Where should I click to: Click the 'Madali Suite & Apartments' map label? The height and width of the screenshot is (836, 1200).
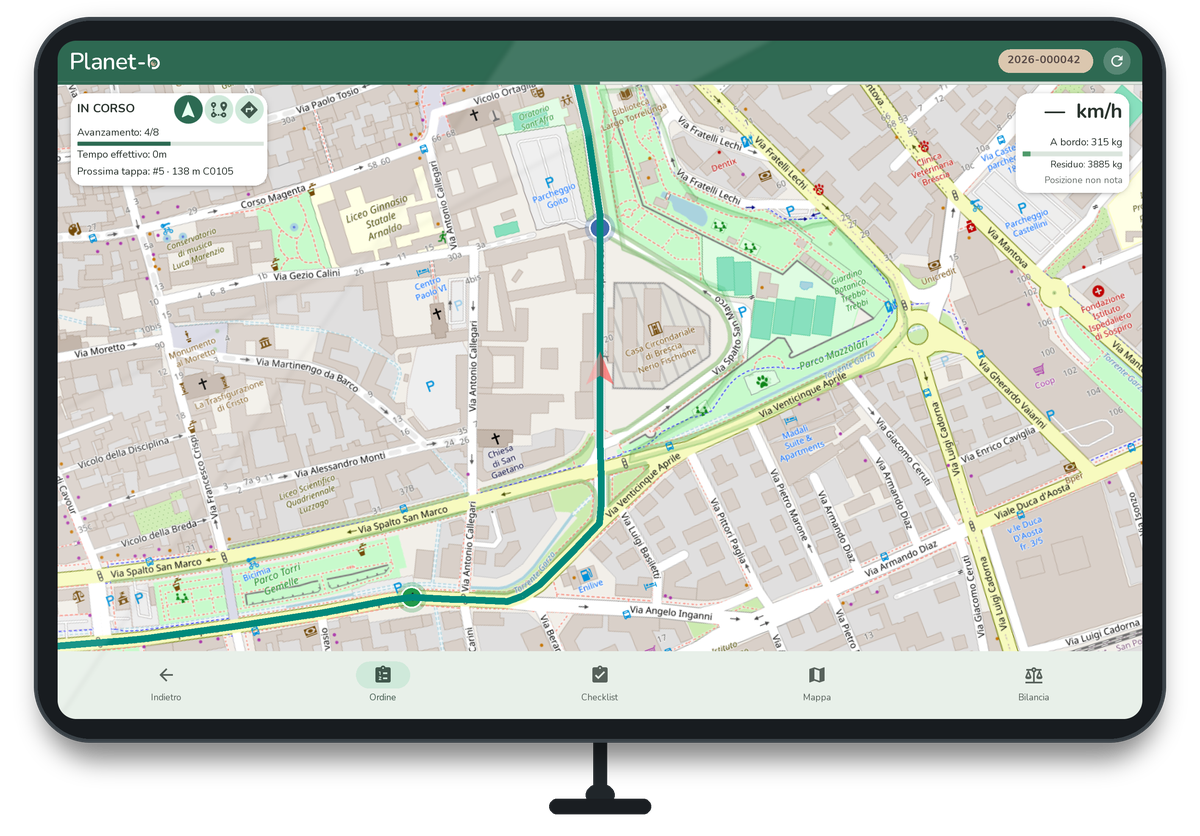803,441
